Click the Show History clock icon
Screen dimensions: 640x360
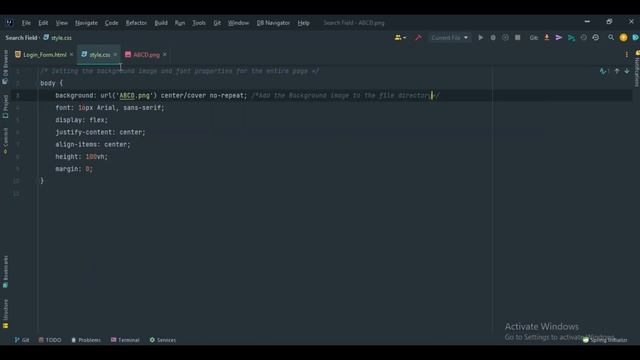[584, 38]
